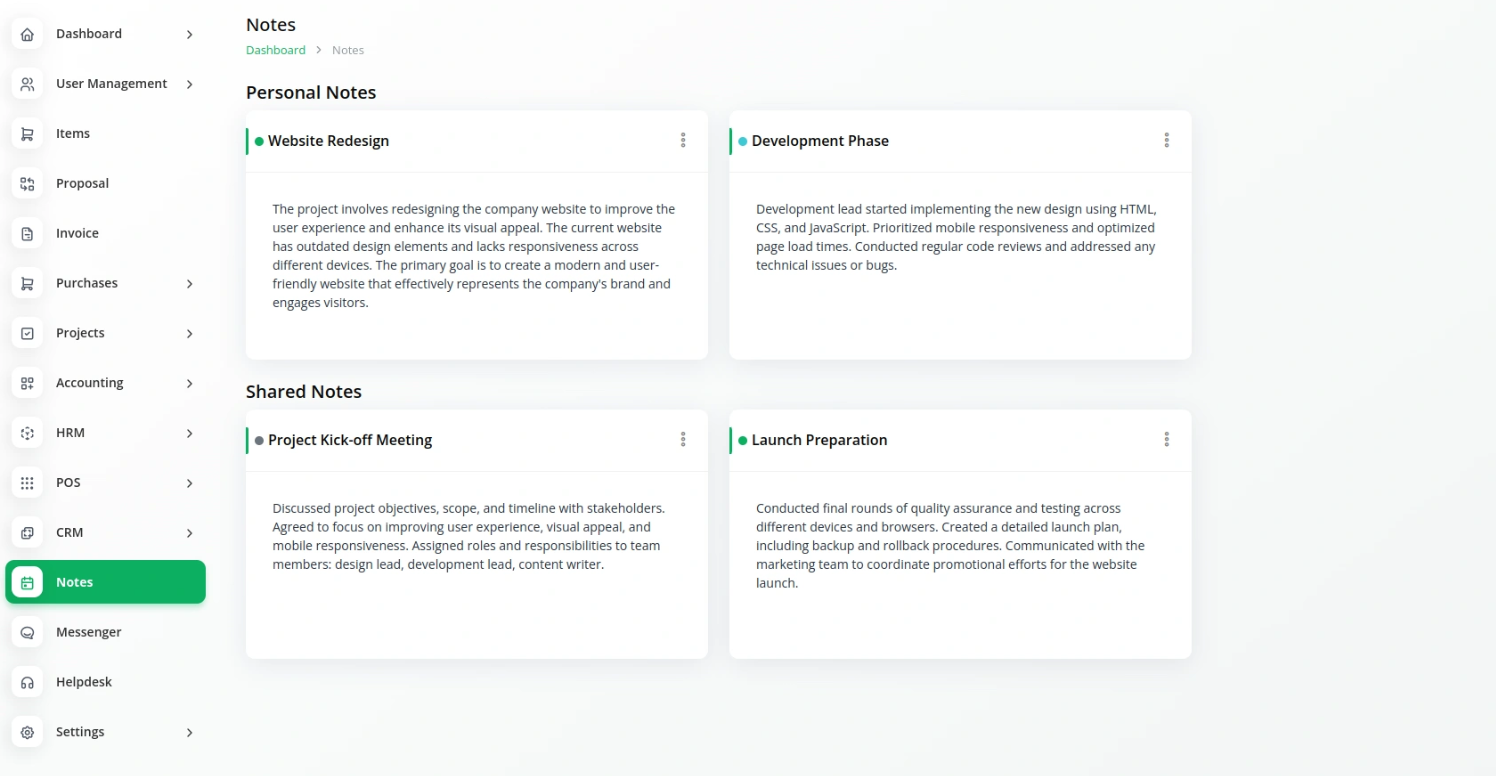Expand the Accounting submenu arrow
The image size is (1496, 776).
coord(190,383)
